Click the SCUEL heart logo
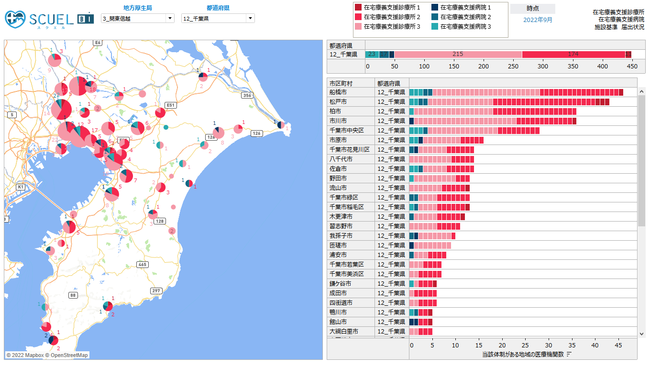The width and height of the screenshot is (650, 368). pos(15,19)
